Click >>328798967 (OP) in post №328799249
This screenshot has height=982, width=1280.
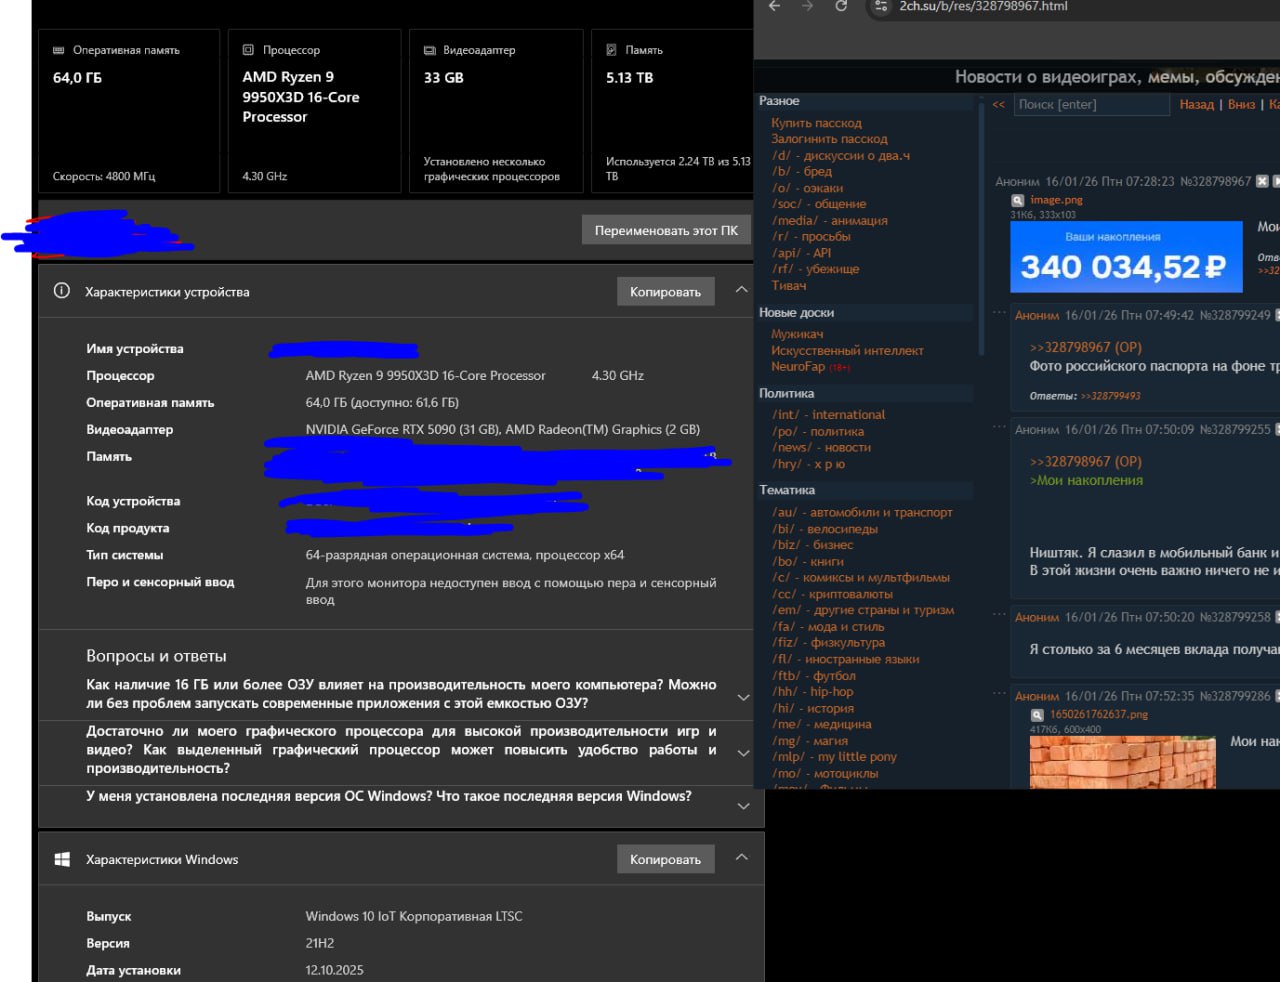tap(1085, 347)
